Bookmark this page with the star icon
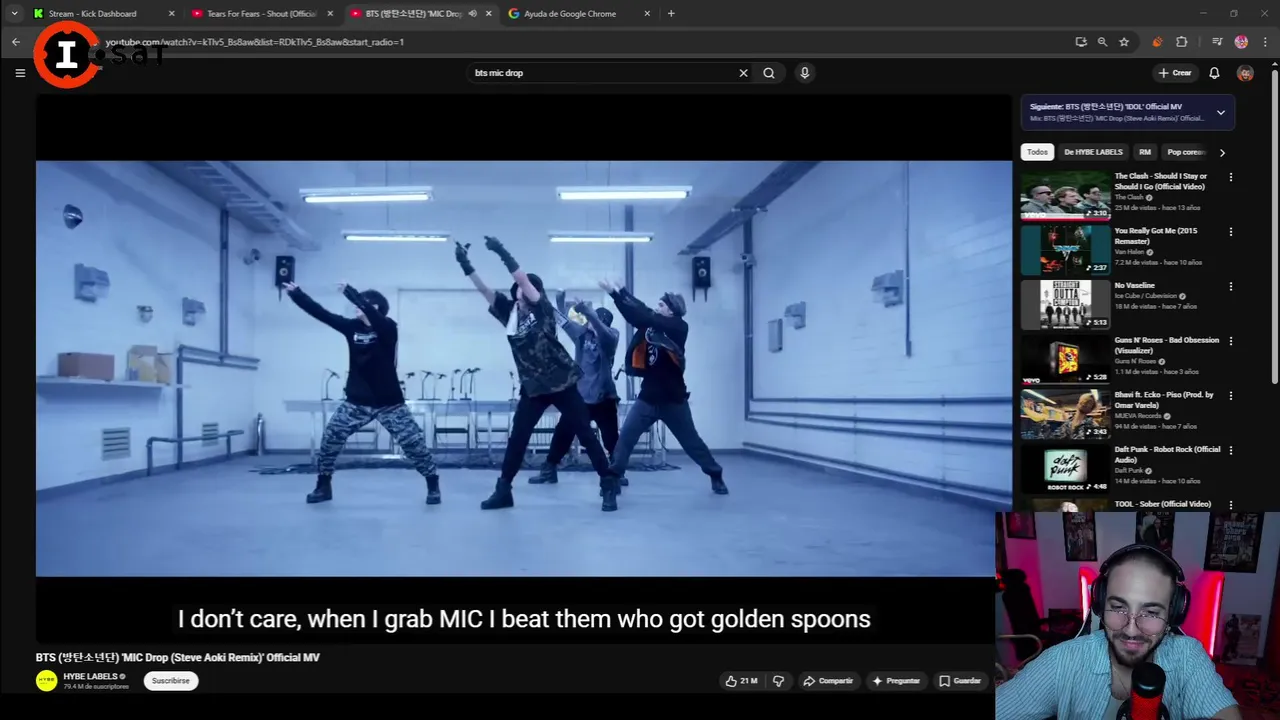Screen dimensions: 1280x720 [1124, 42]
